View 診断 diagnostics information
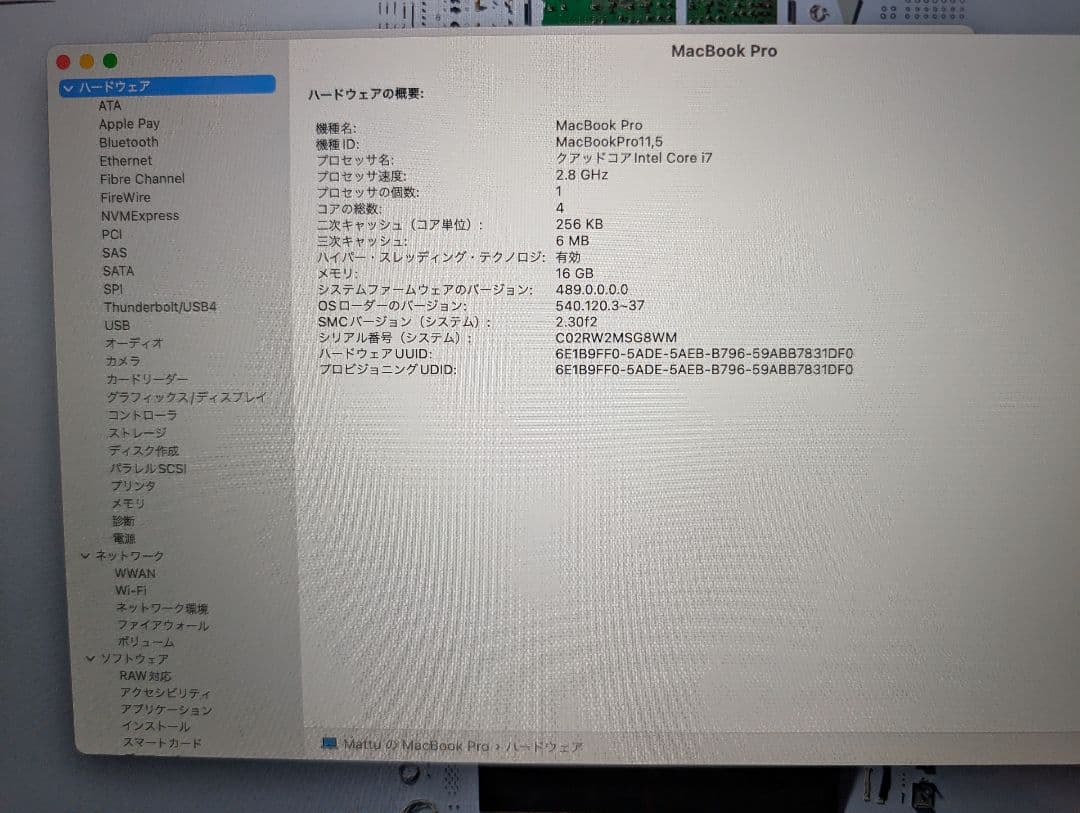 (x=122, y=520)
